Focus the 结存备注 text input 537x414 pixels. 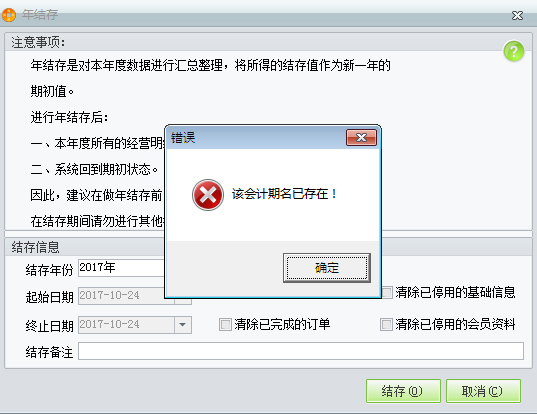click(x=301, y=351)
